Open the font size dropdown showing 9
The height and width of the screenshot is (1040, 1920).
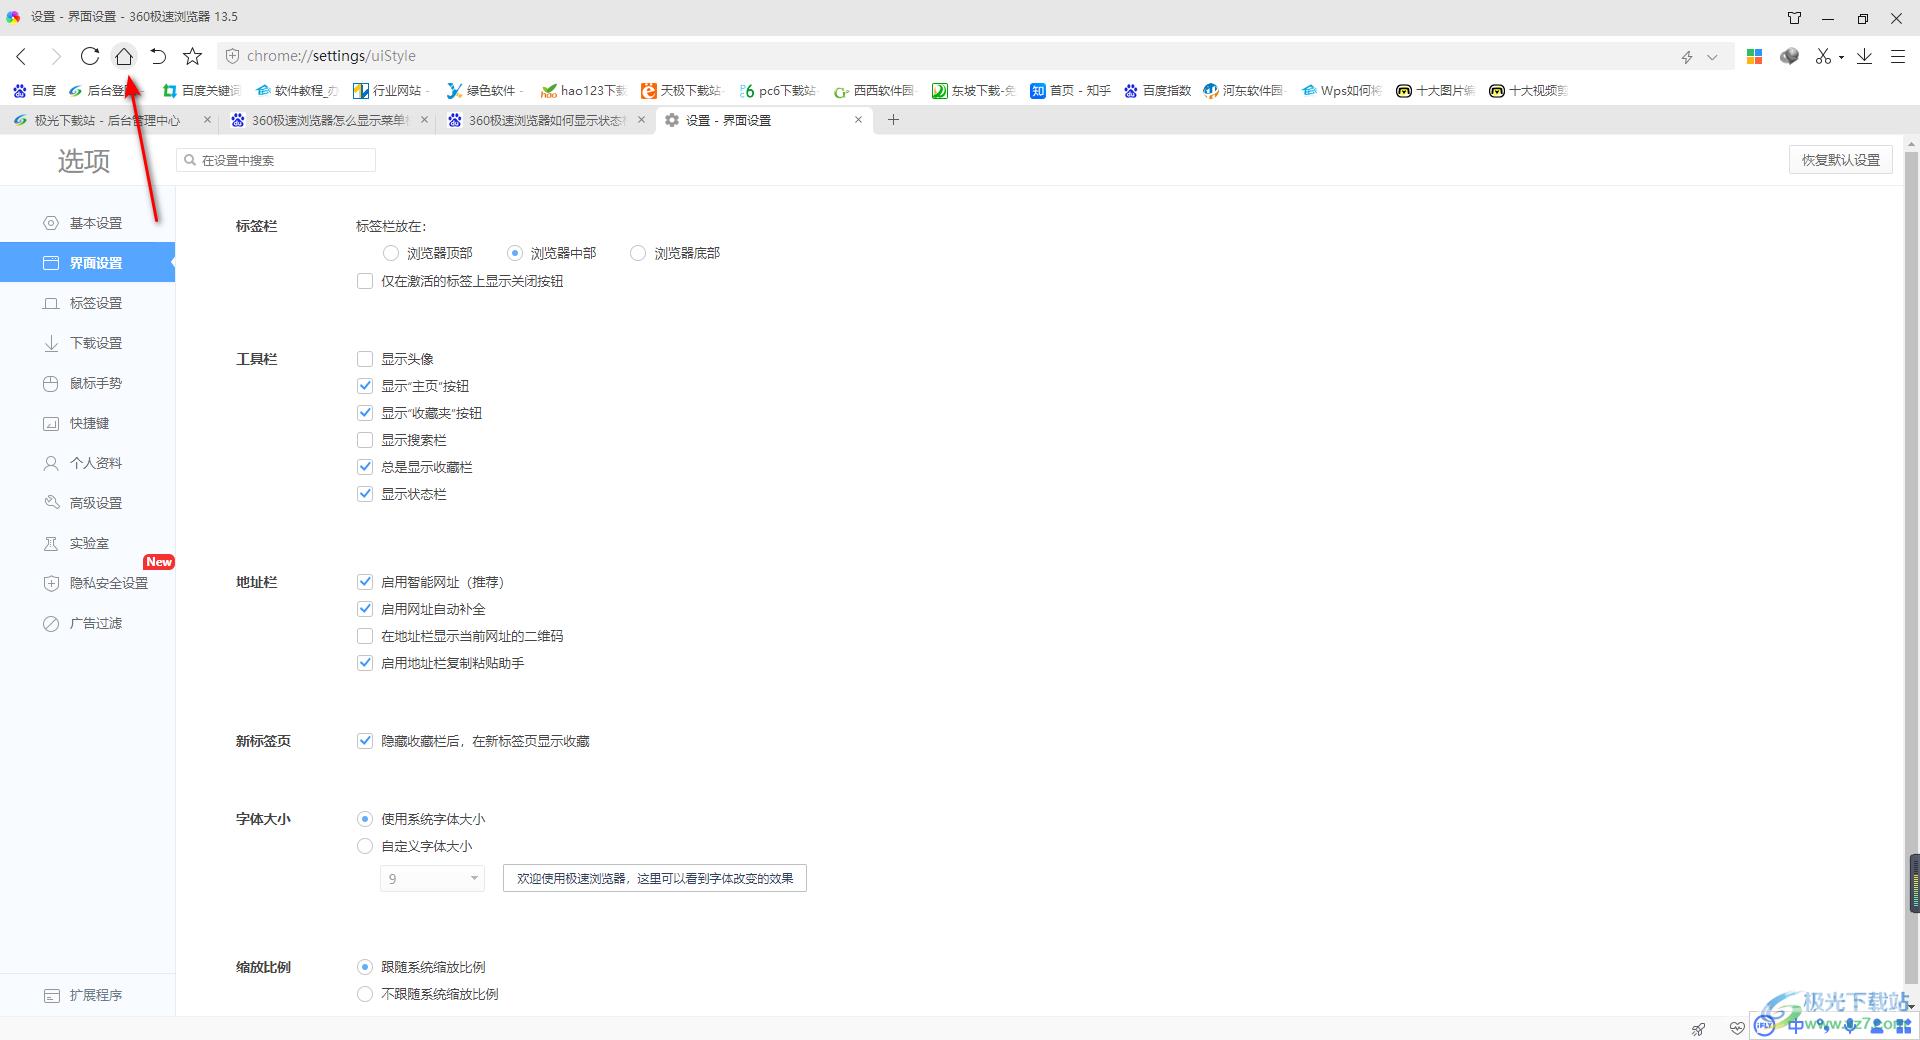432,878
